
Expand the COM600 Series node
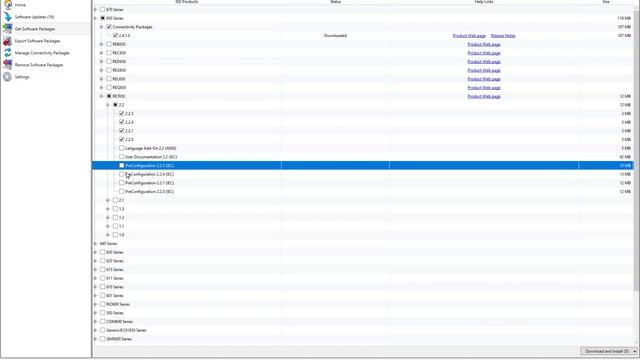[x=96, y=322]
